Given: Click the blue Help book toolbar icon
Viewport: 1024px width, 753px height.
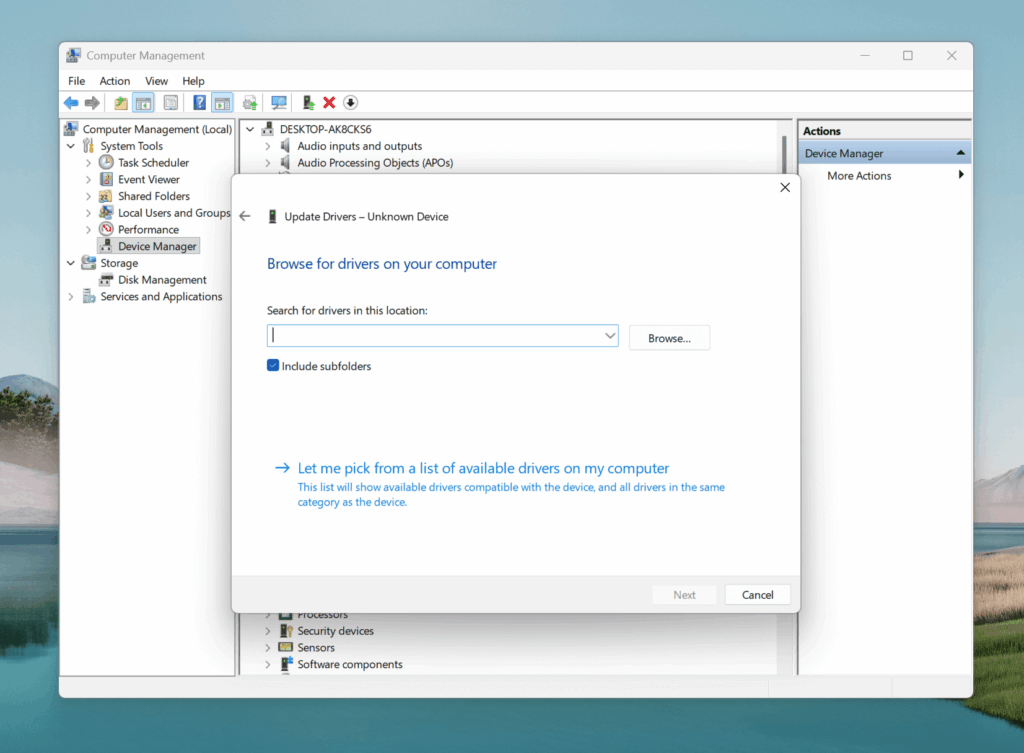Looking at the screenshot, I should coord(200,103).
